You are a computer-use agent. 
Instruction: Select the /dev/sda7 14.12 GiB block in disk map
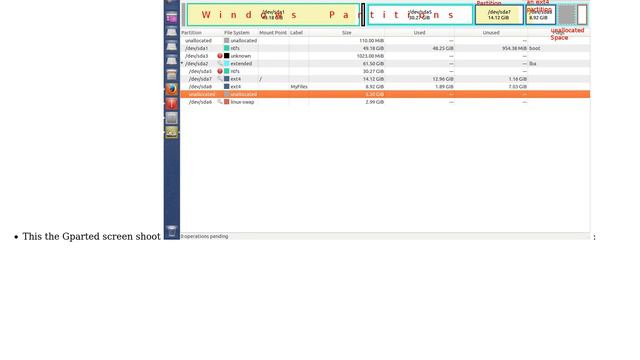pyautogui.click(x=499, y=15)
